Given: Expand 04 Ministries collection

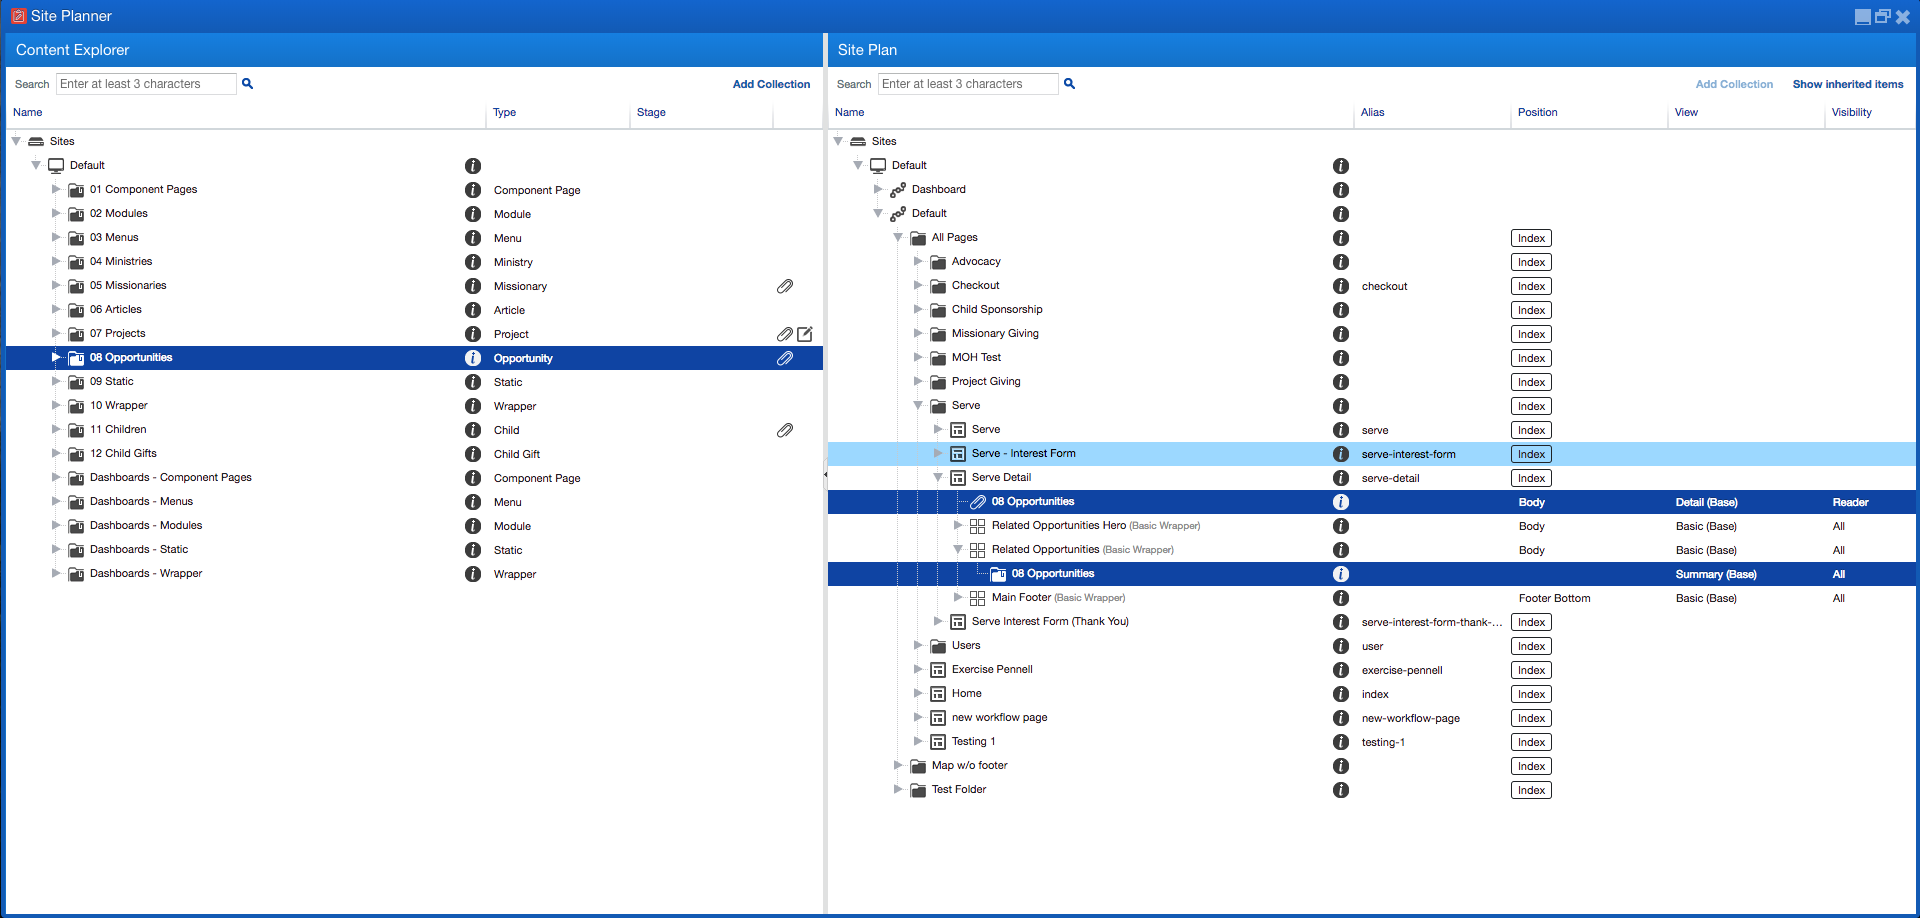Looking at the screenshot, I should coord(56,261).
